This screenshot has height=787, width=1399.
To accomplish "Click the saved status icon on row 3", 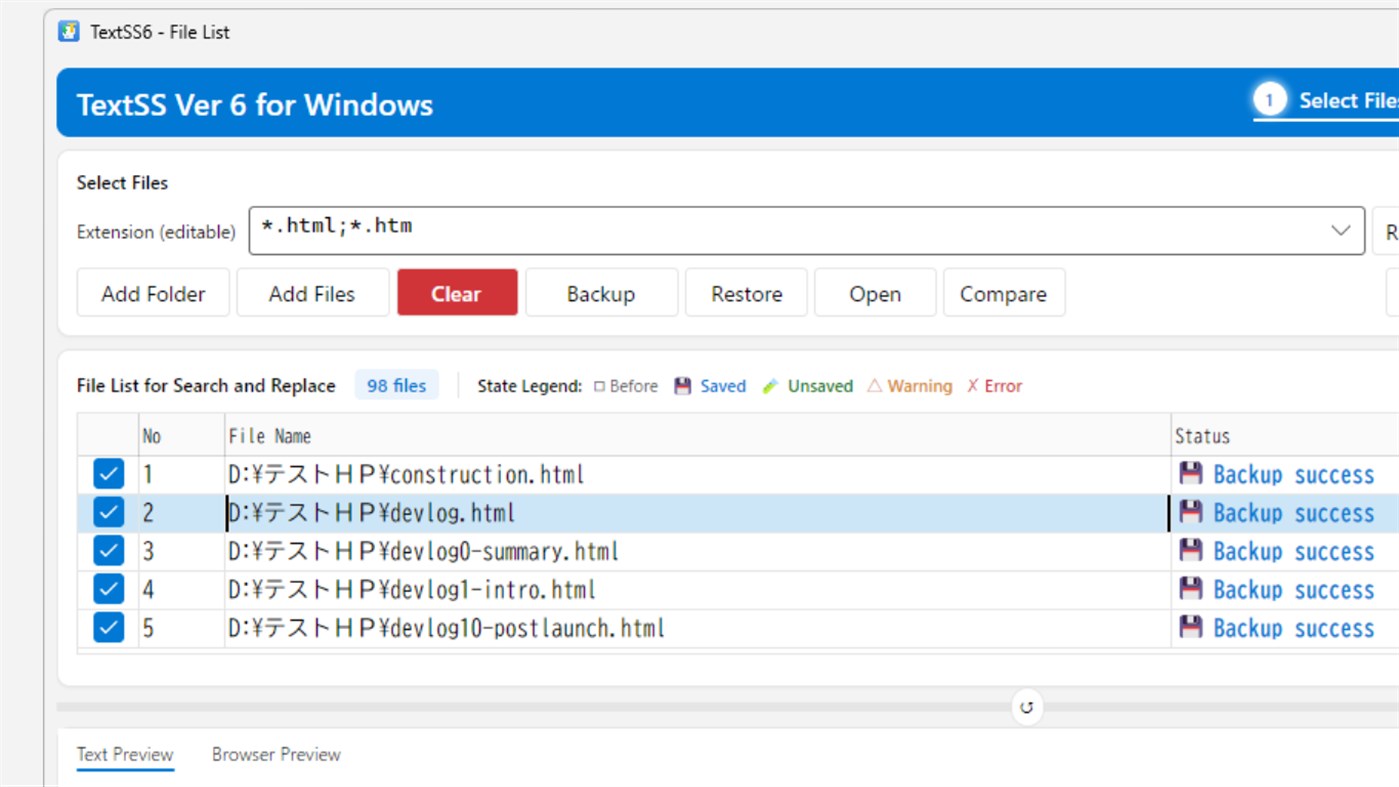I will (x=1190, y=550).
